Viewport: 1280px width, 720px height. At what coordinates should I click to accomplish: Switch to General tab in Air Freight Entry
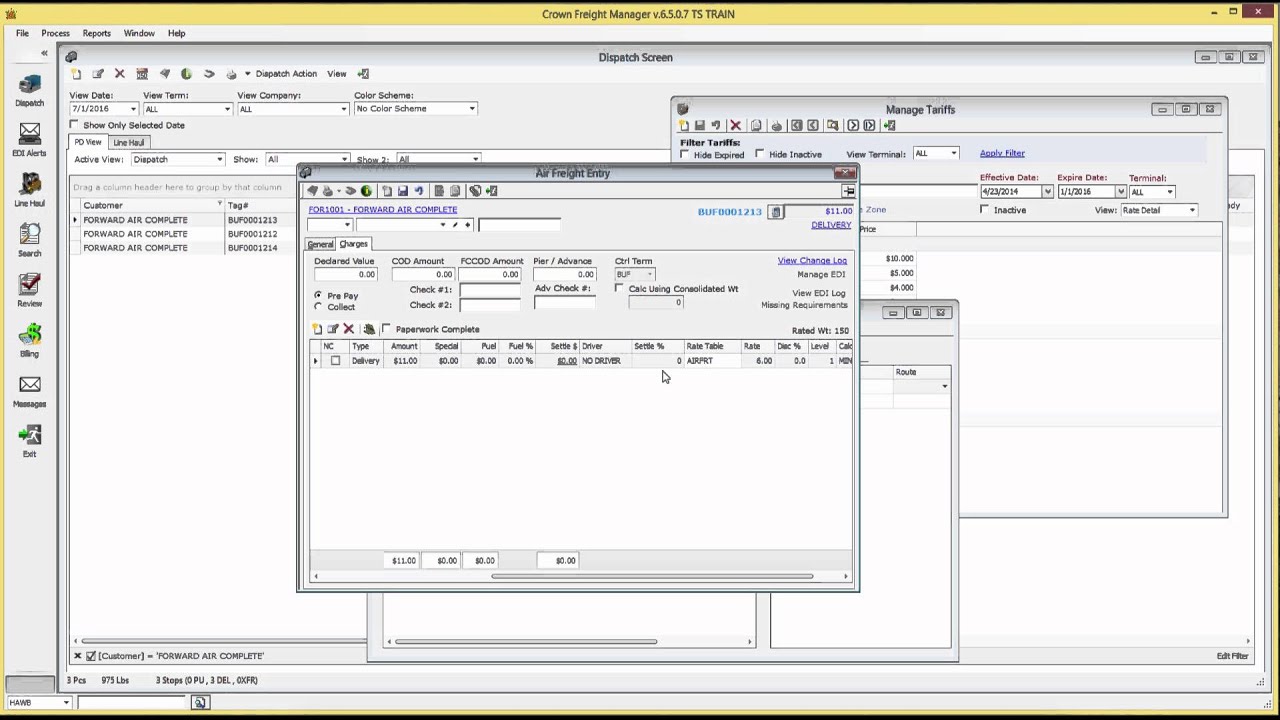[320, 245]
